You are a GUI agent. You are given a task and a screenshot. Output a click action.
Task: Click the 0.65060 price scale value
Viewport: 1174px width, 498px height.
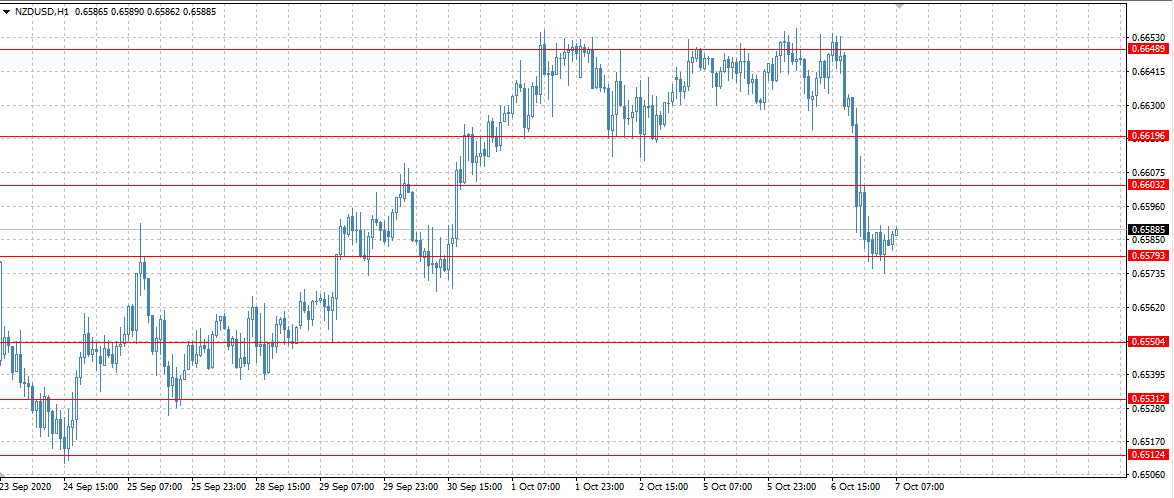tap(1148, 476)
